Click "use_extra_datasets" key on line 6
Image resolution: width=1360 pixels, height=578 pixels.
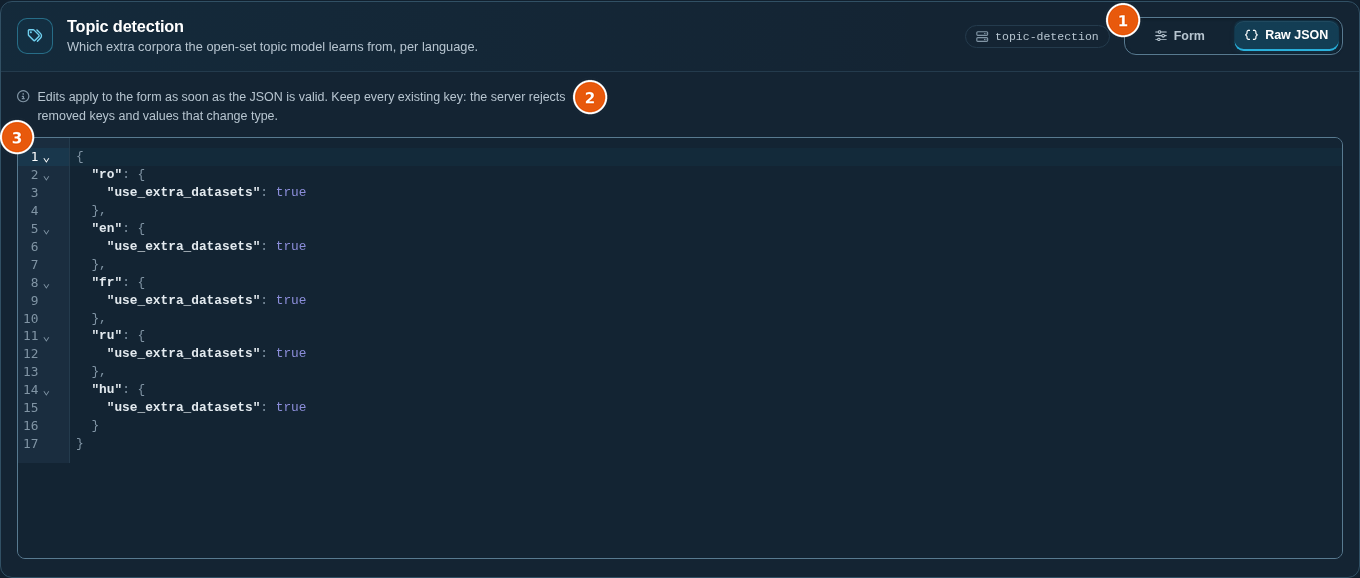coord(184,246)
